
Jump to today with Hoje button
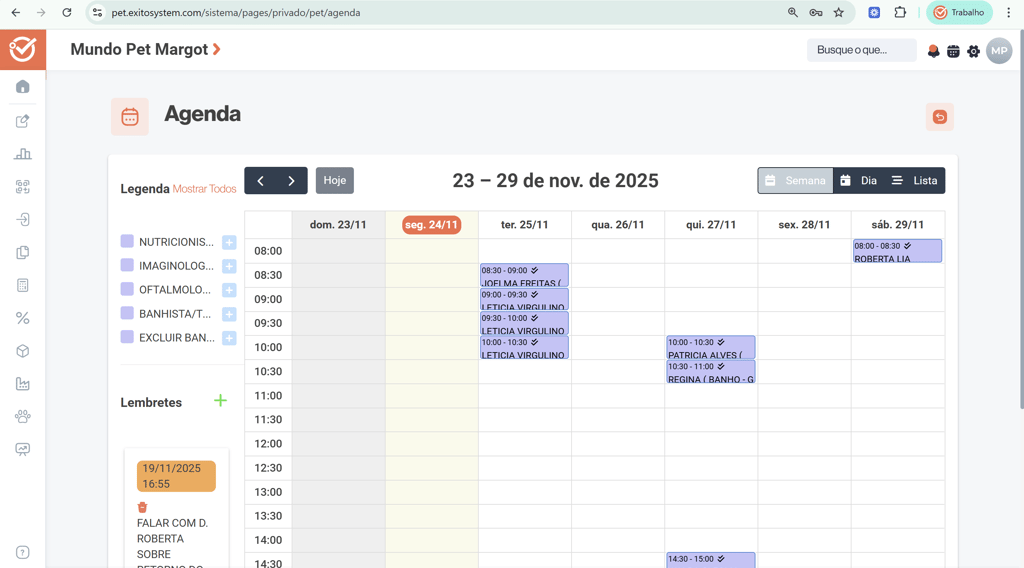(x=335, y=180)
